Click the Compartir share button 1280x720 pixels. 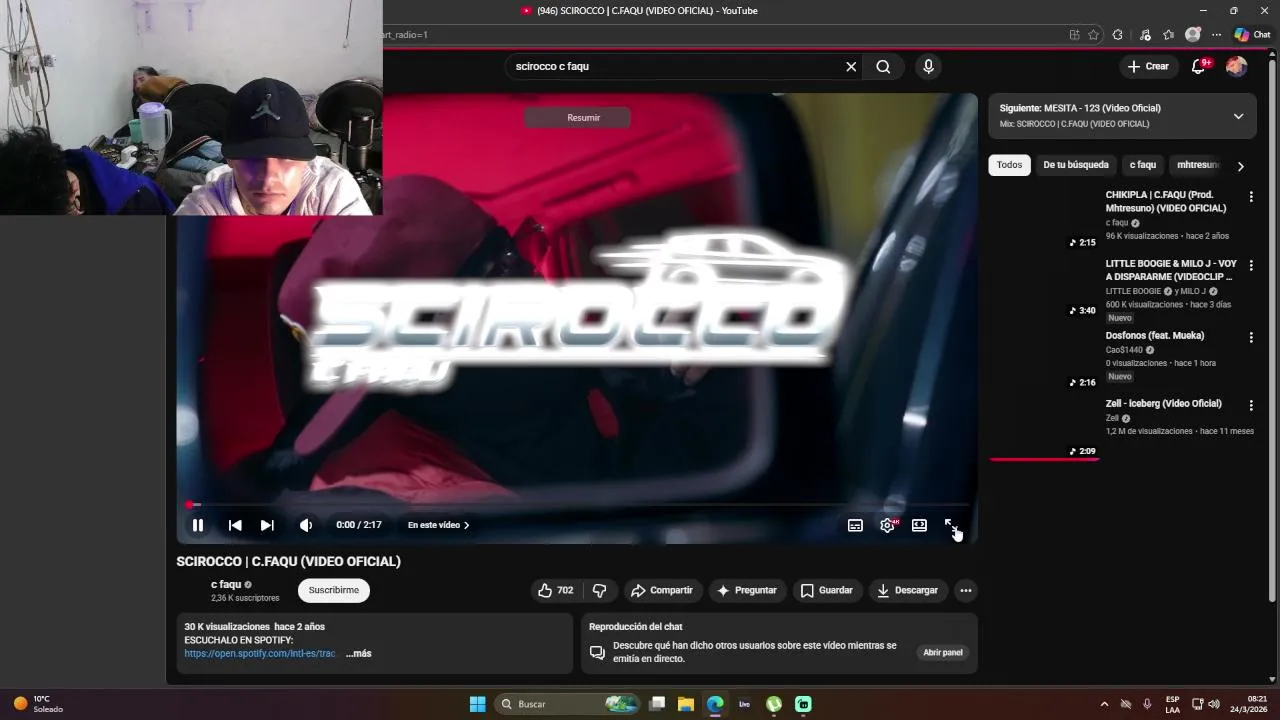tap(661, 591)
